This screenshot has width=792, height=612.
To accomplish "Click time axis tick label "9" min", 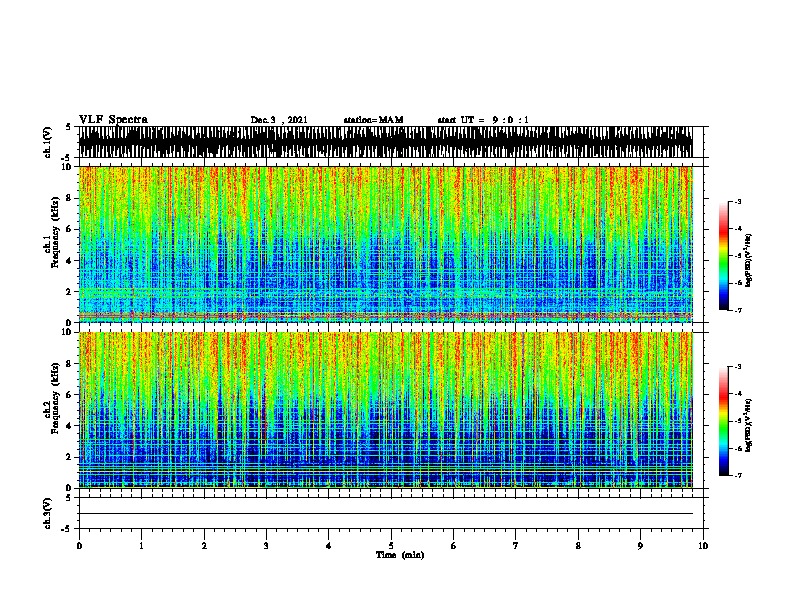I will 640,546.
